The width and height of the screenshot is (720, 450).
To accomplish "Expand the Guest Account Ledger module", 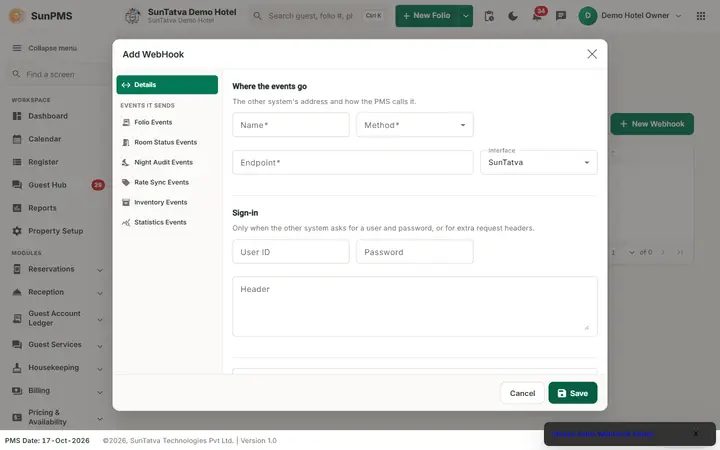I will [100, 320].
